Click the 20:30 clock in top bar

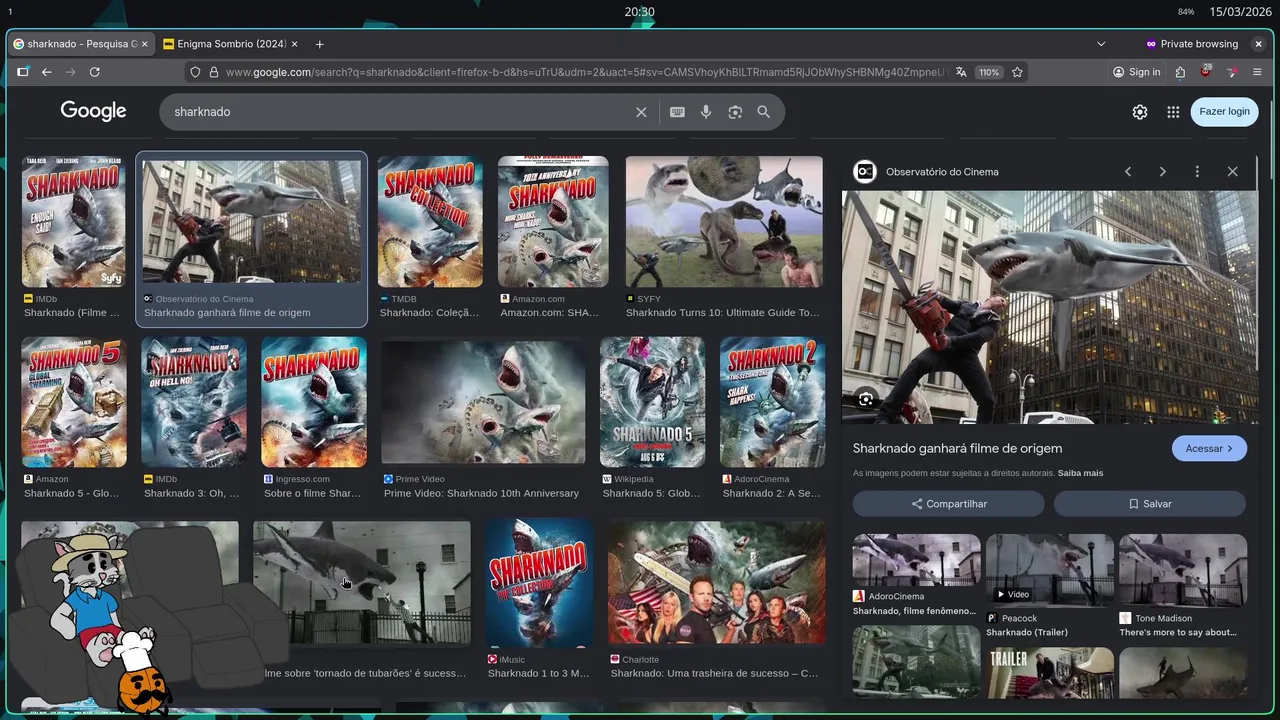click(640, 12)
